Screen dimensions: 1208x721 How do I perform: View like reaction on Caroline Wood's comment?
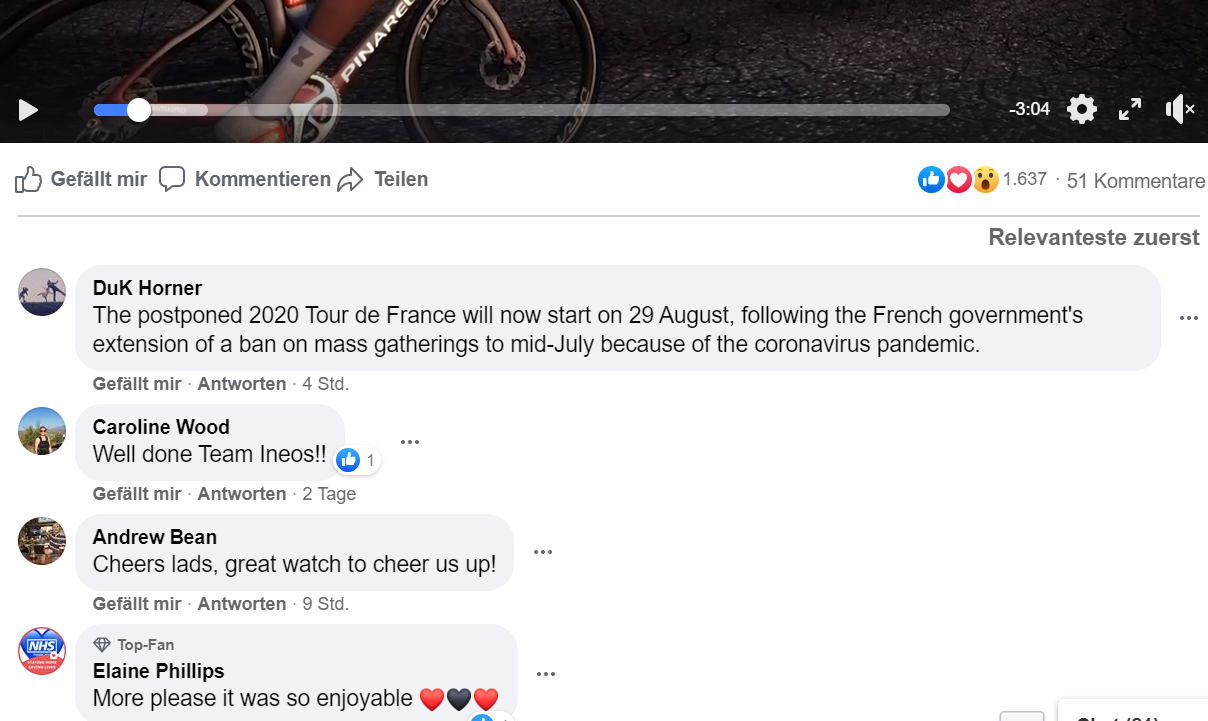pyautogui.click(x=357, y=460)
